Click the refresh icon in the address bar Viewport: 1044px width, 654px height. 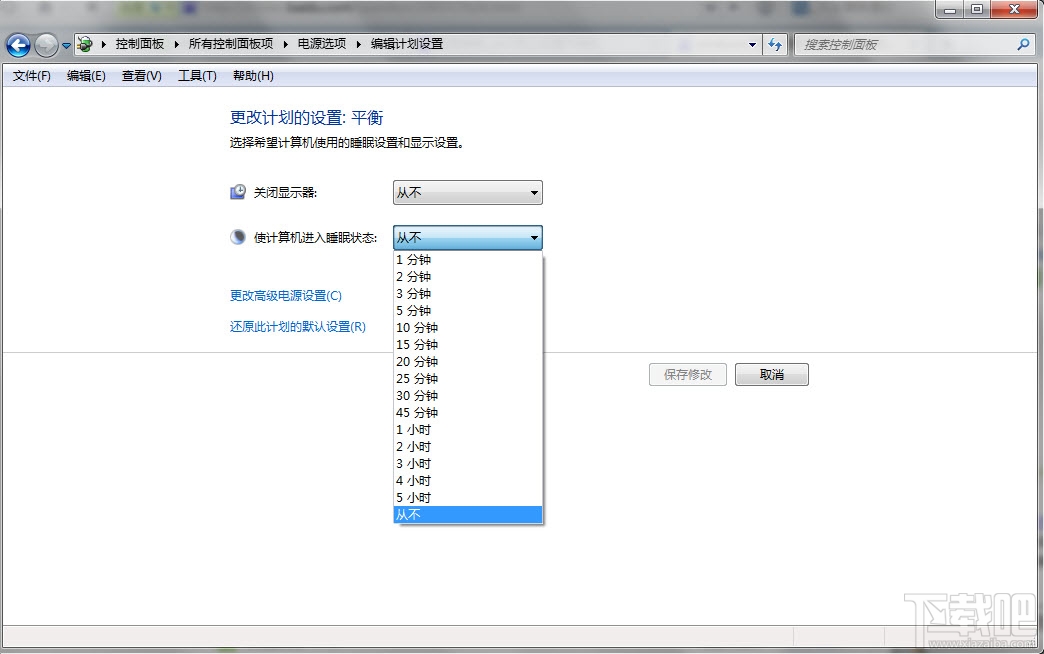click(x=776, y=45)
